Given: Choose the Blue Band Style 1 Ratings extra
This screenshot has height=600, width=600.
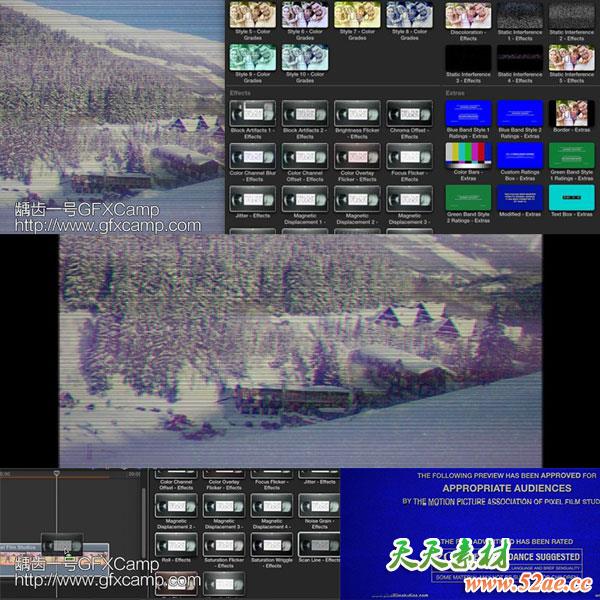Looking at the screenshot, I should coord(467,113).
